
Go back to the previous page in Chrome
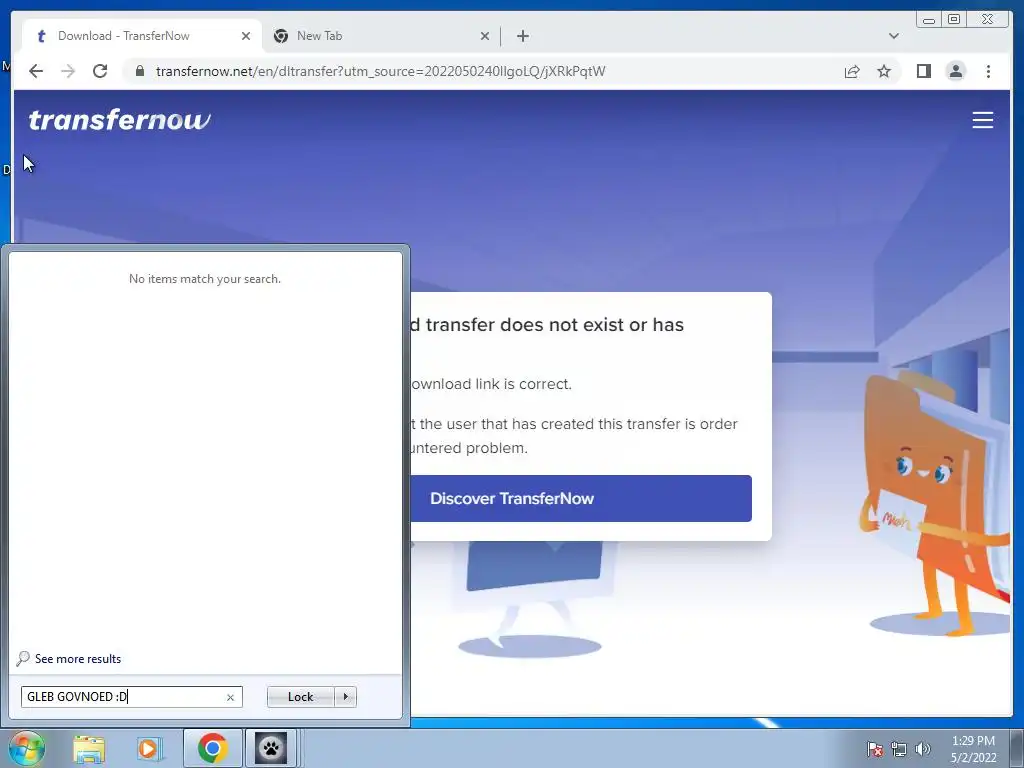coord(36,71)
